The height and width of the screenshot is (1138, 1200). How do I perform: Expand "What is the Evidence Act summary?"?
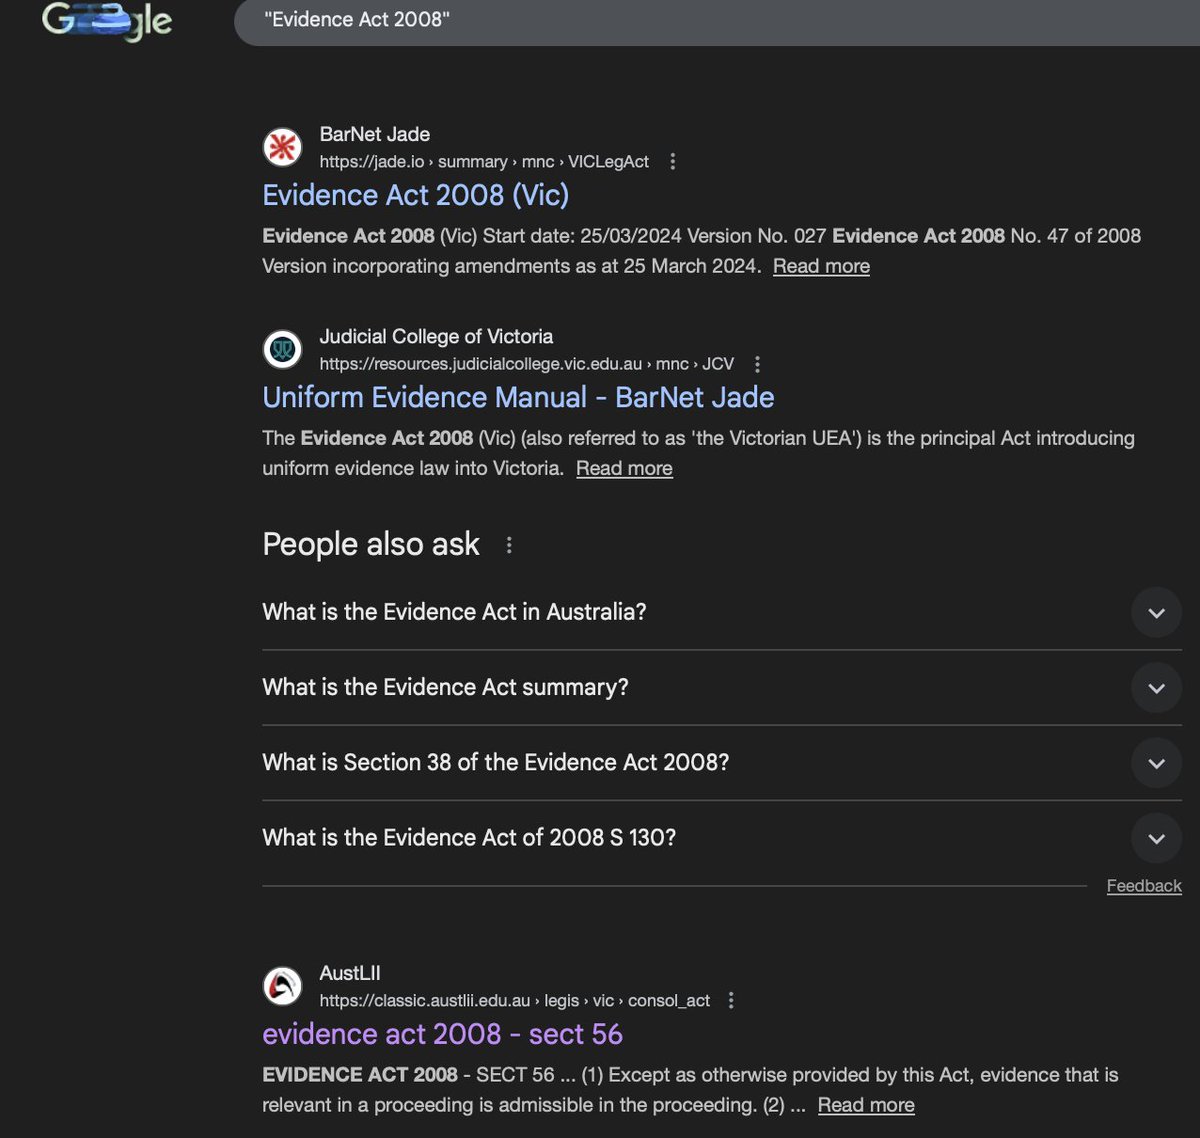click(722, 687)
